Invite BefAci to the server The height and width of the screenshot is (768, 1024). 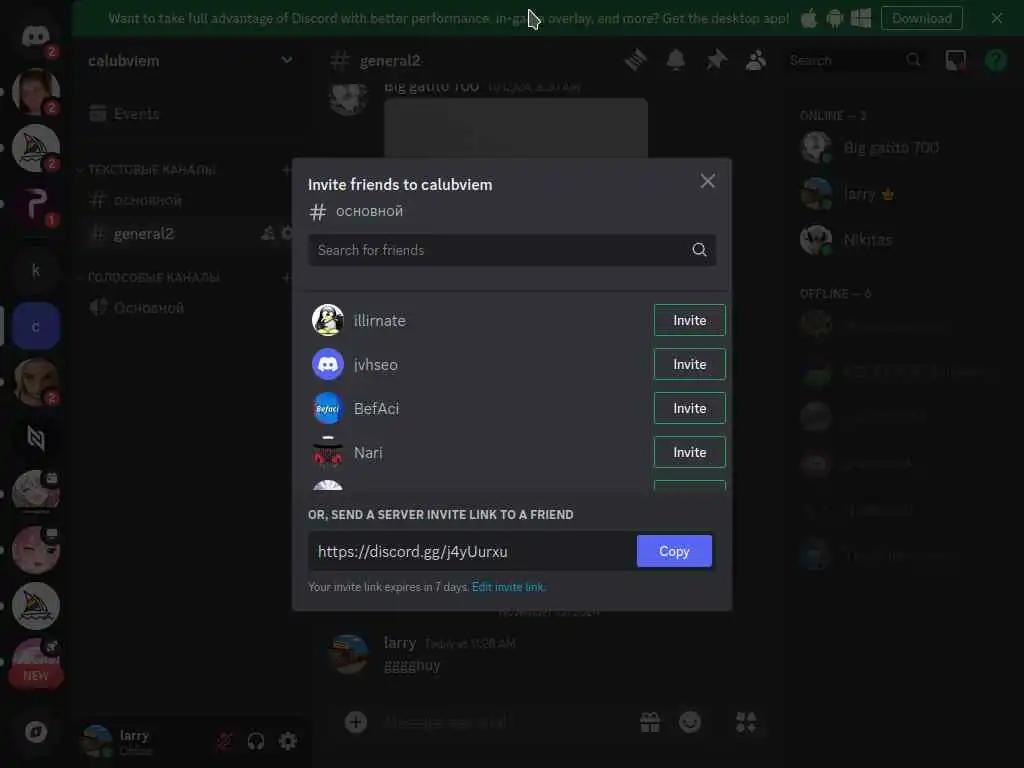point(689,408)
